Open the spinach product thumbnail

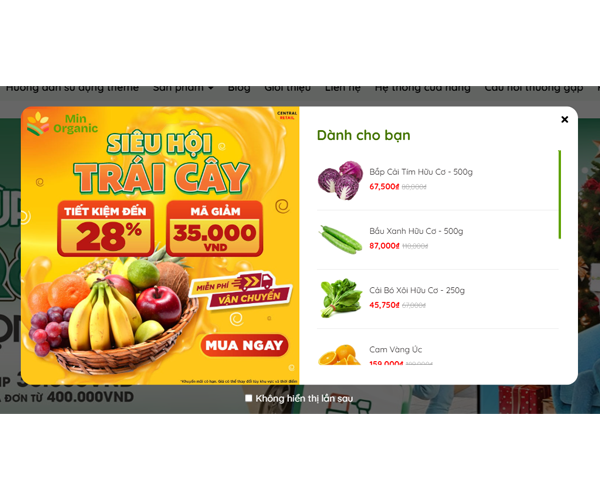341,298
